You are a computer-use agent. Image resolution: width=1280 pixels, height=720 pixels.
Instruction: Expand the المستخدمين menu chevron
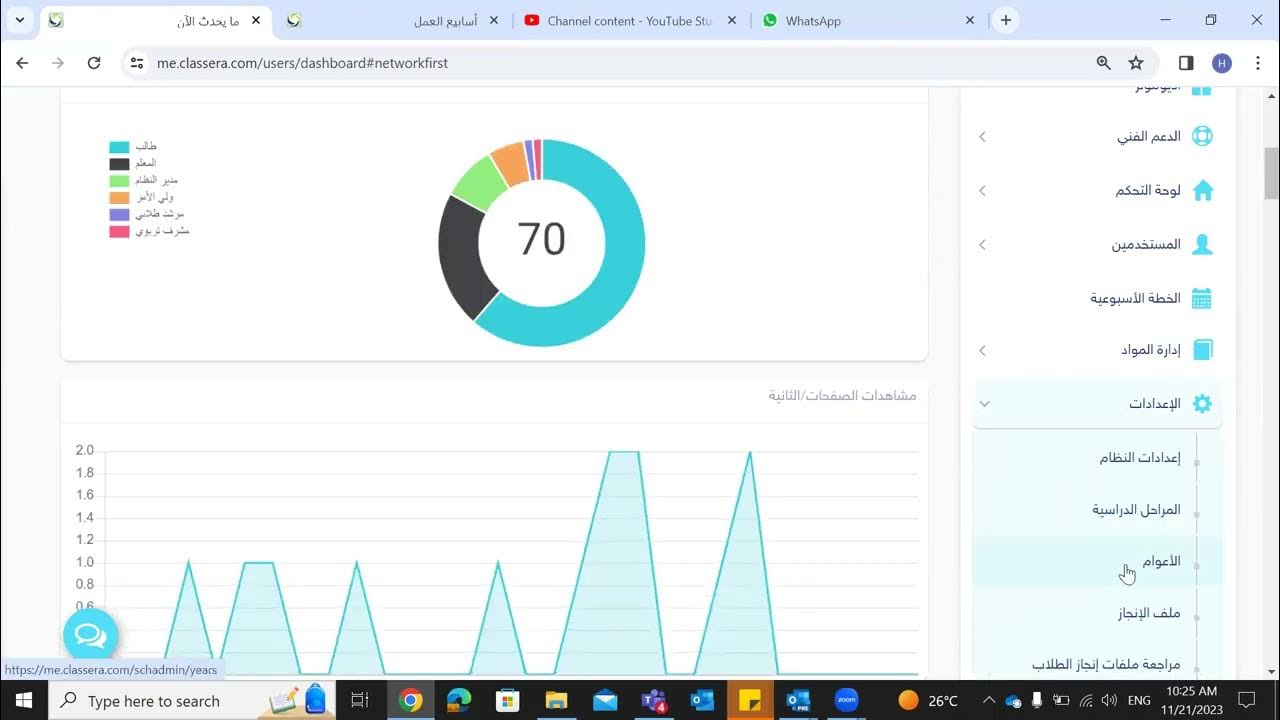point(982,244)
